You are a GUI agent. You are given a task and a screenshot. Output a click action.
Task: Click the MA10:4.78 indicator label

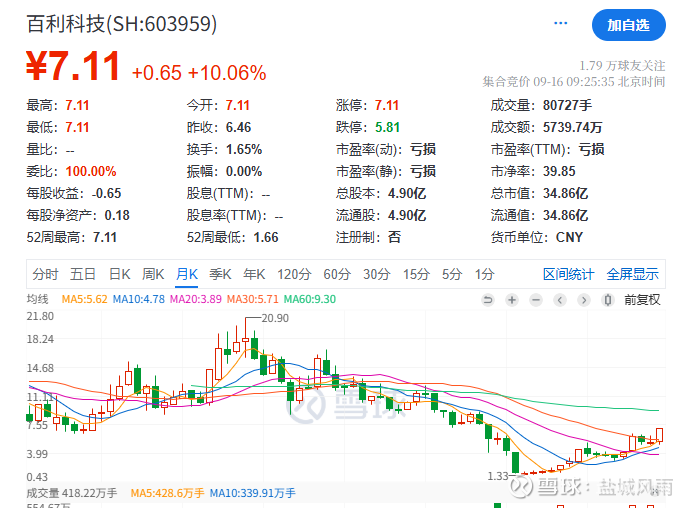138,299
